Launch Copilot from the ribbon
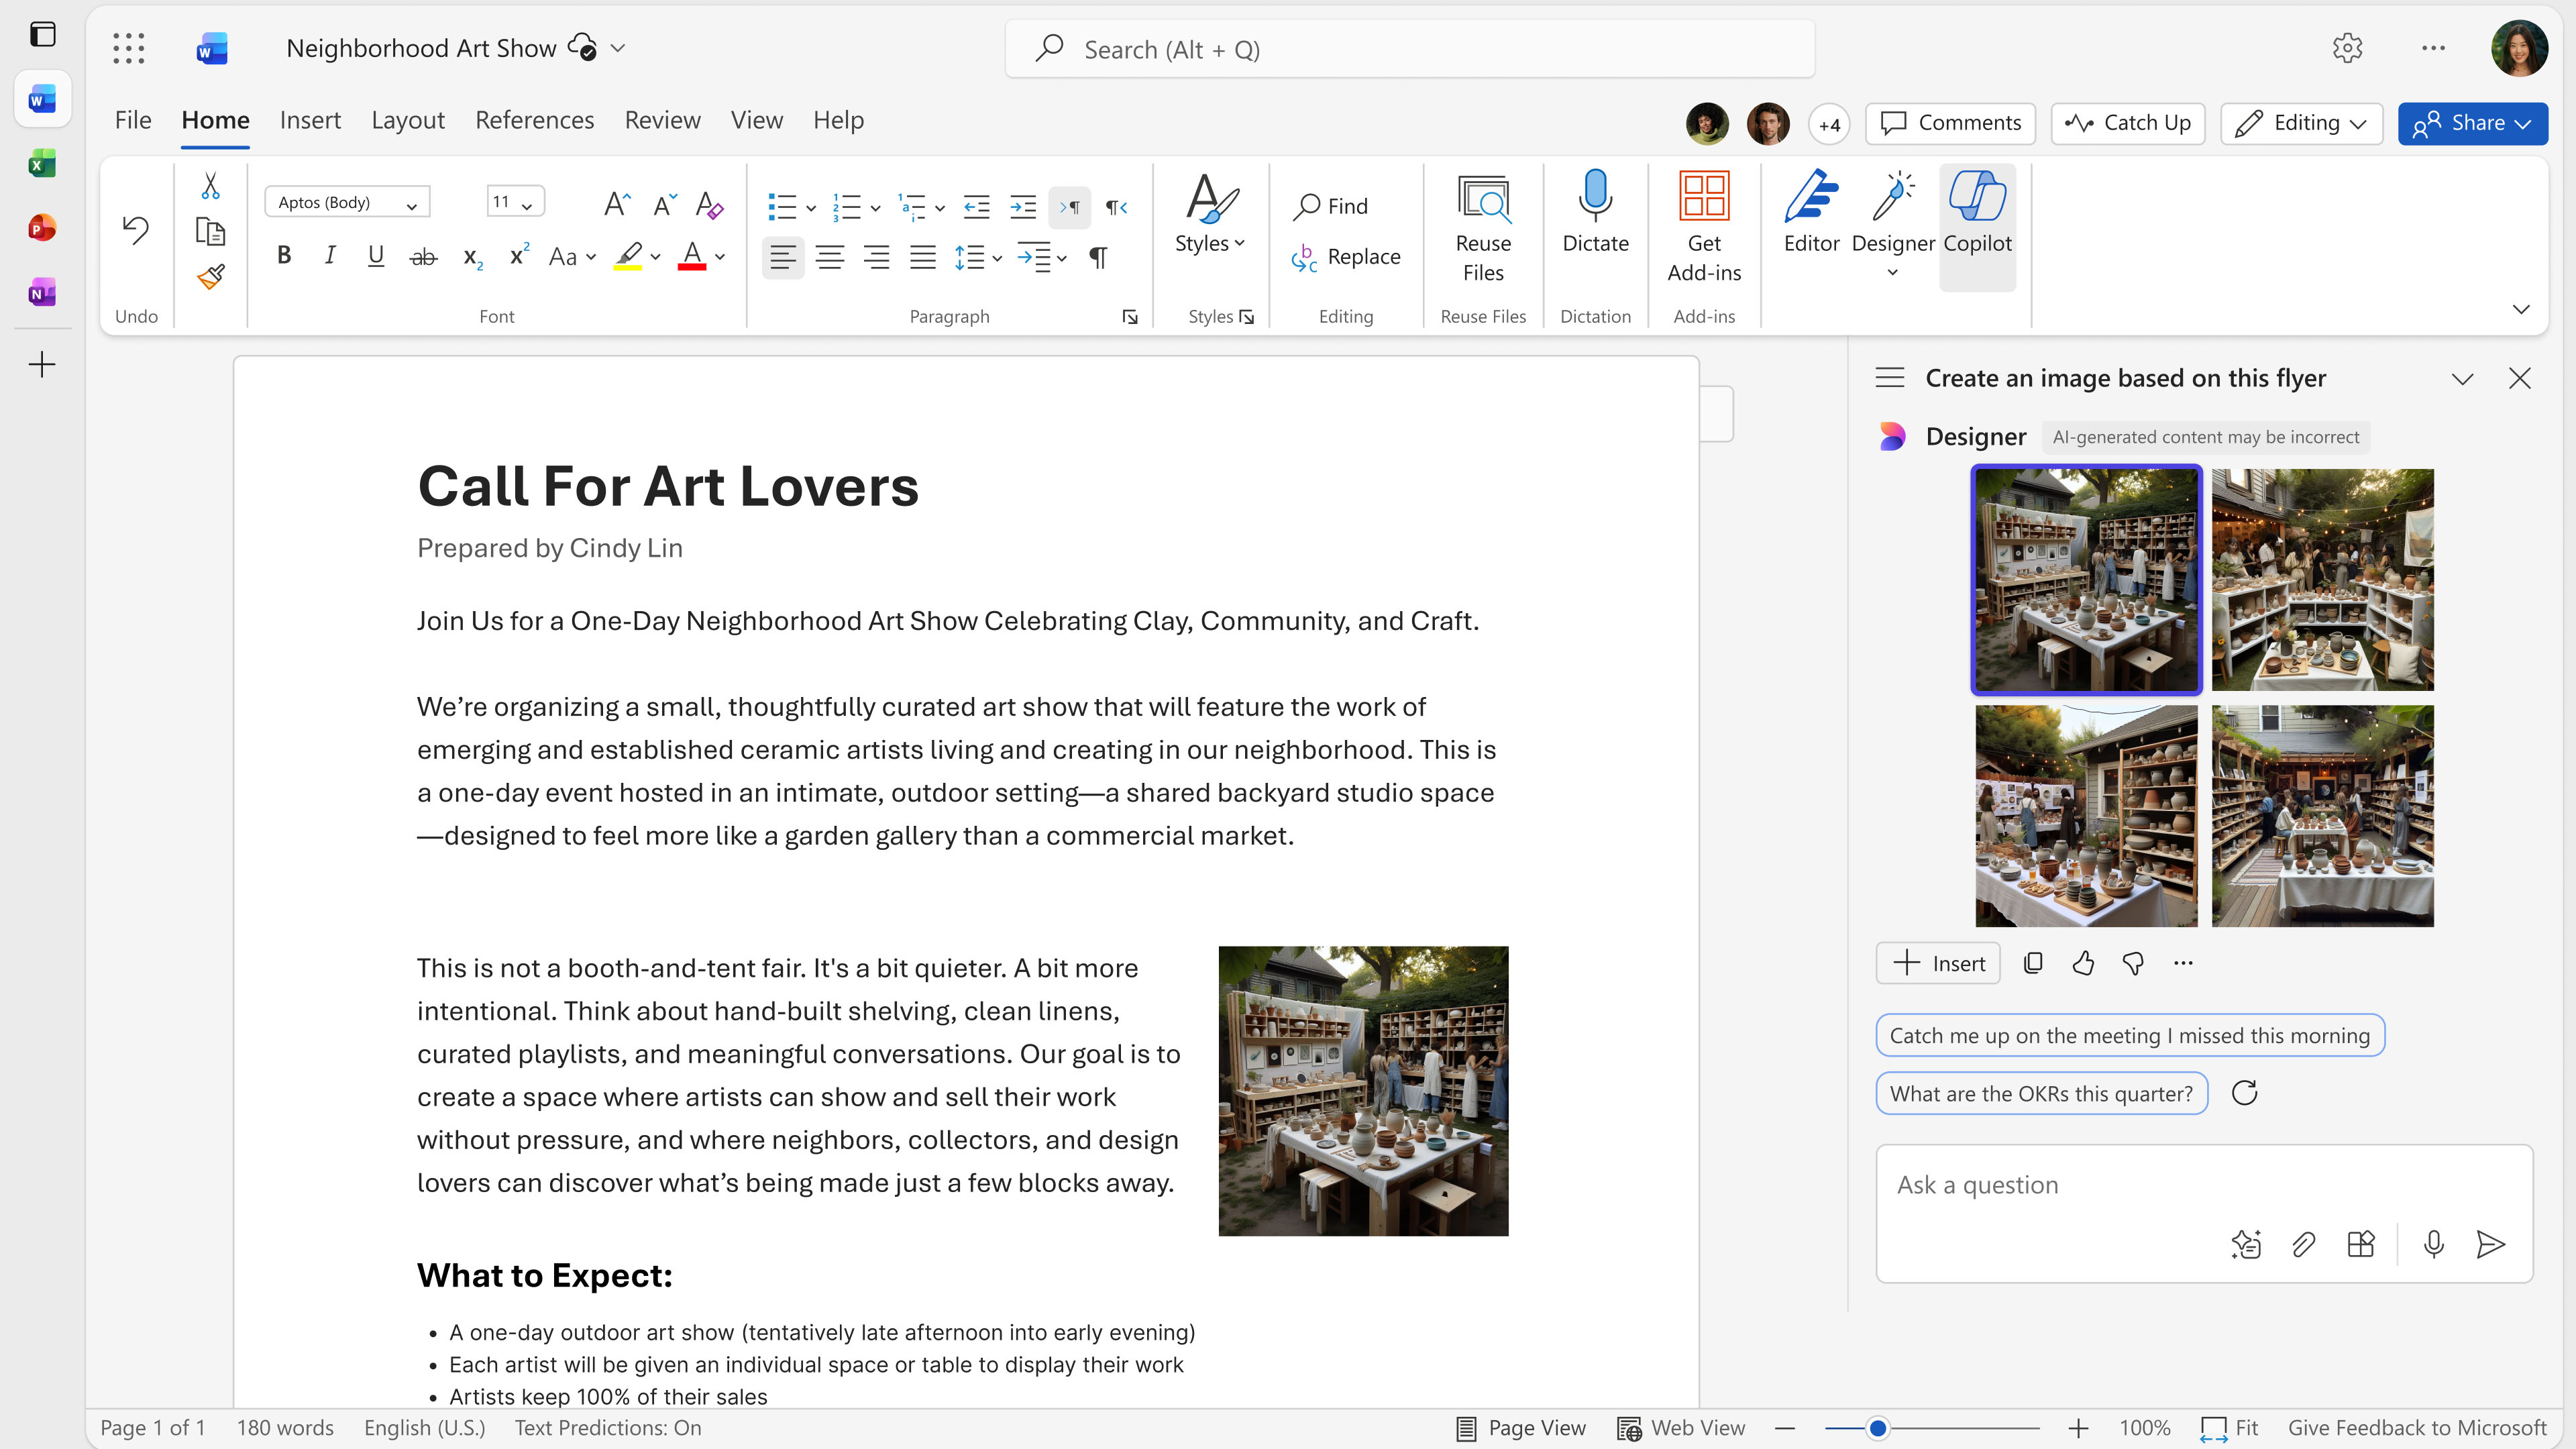 [1978, 215]
